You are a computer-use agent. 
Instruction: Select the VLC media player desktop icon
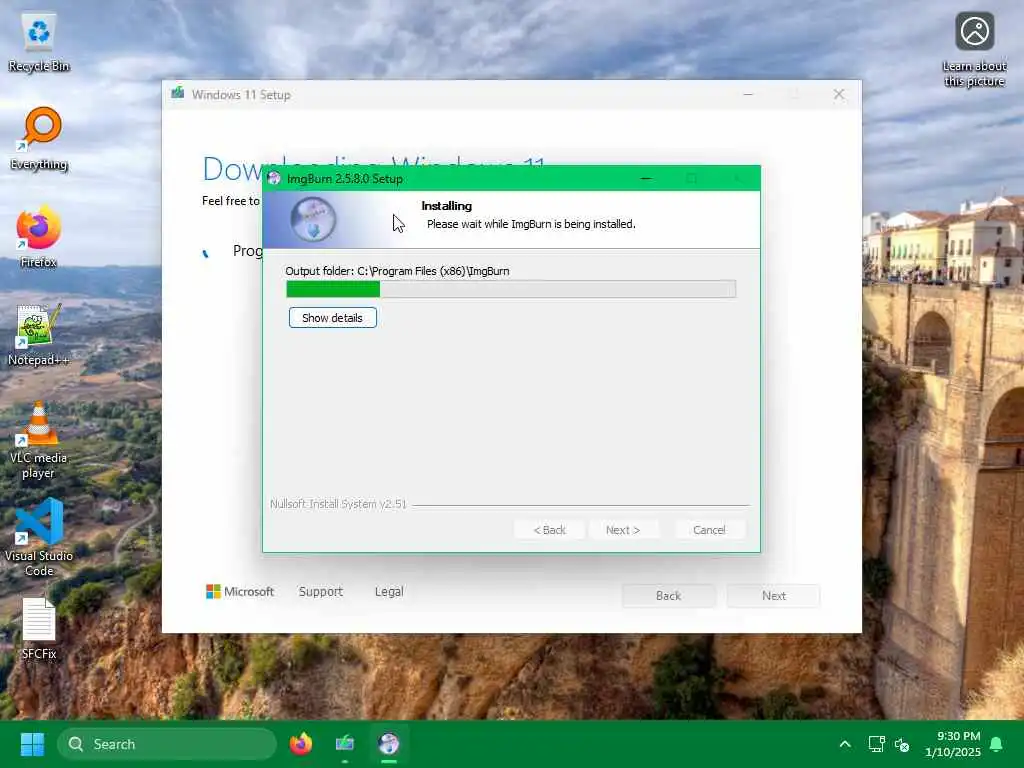(39, 440)
